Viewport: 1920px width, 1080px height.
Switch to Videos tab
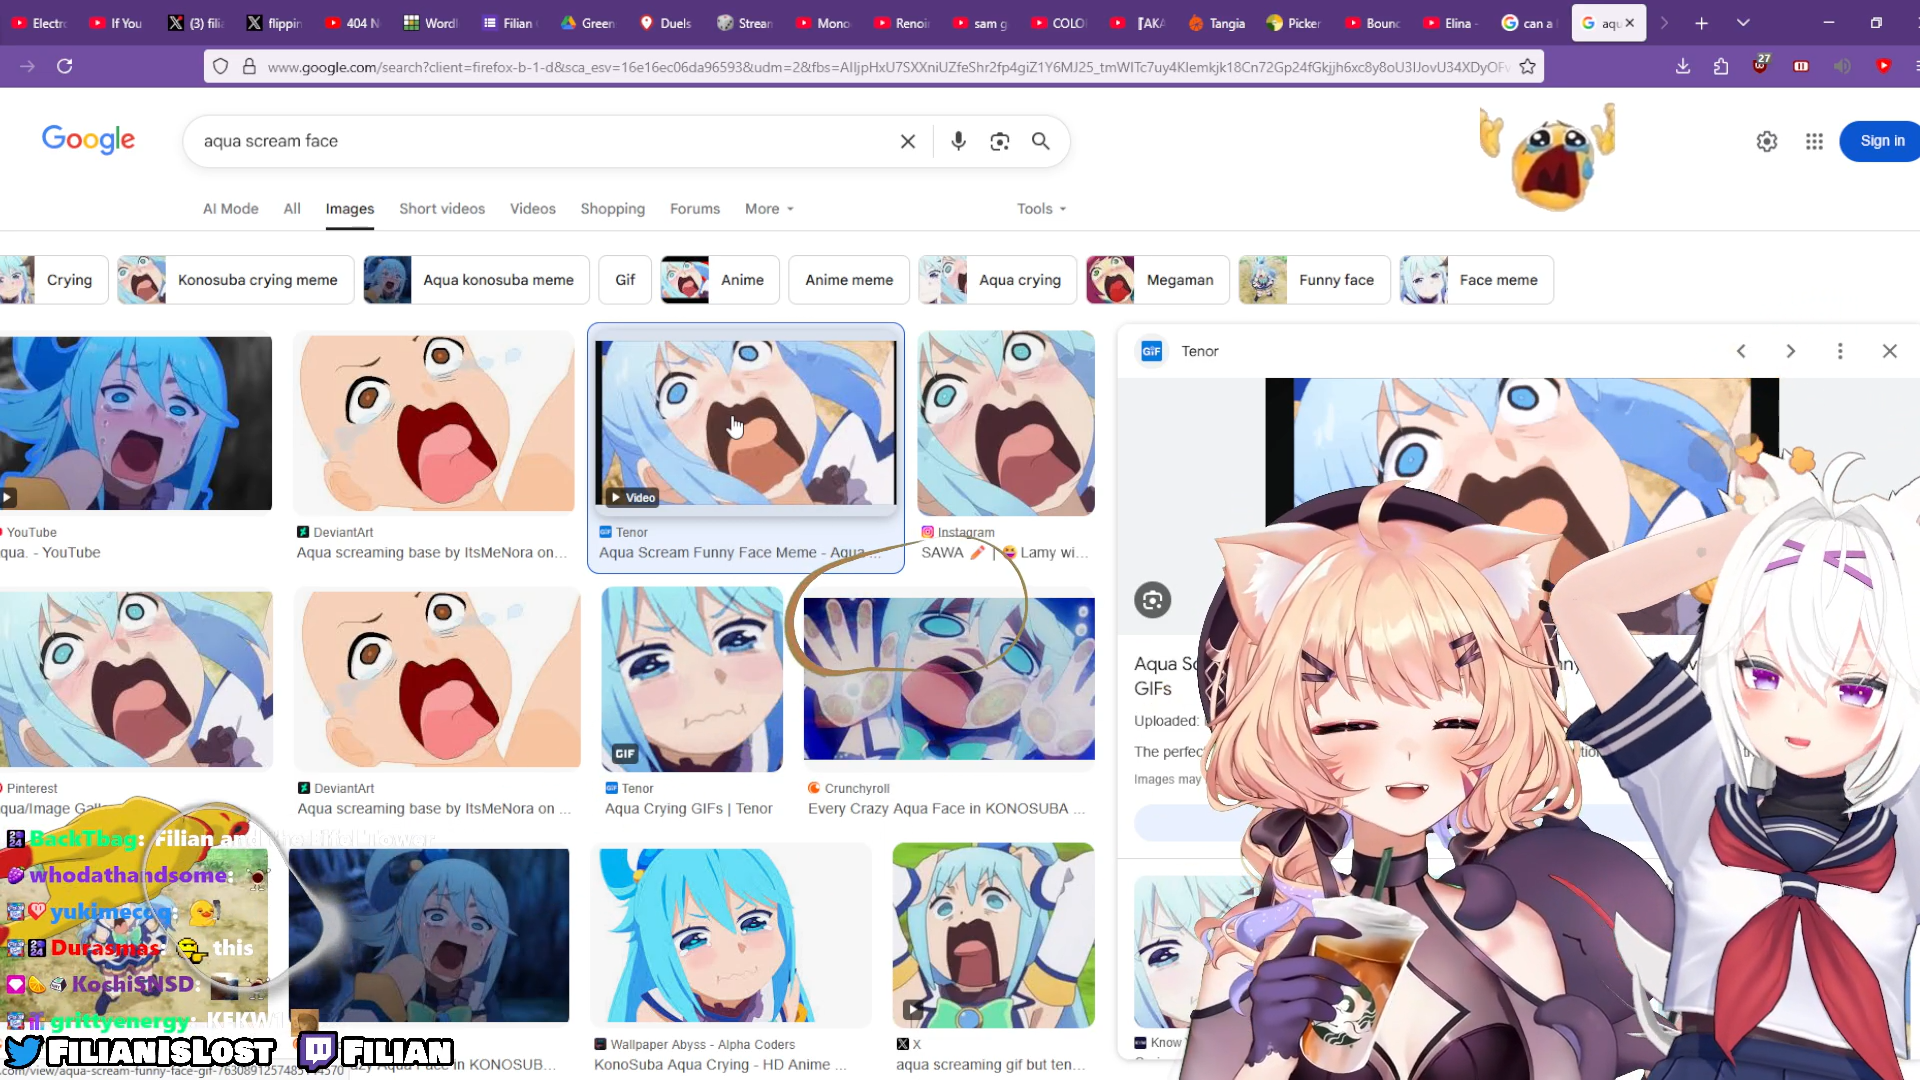click(x=532, y=209)
